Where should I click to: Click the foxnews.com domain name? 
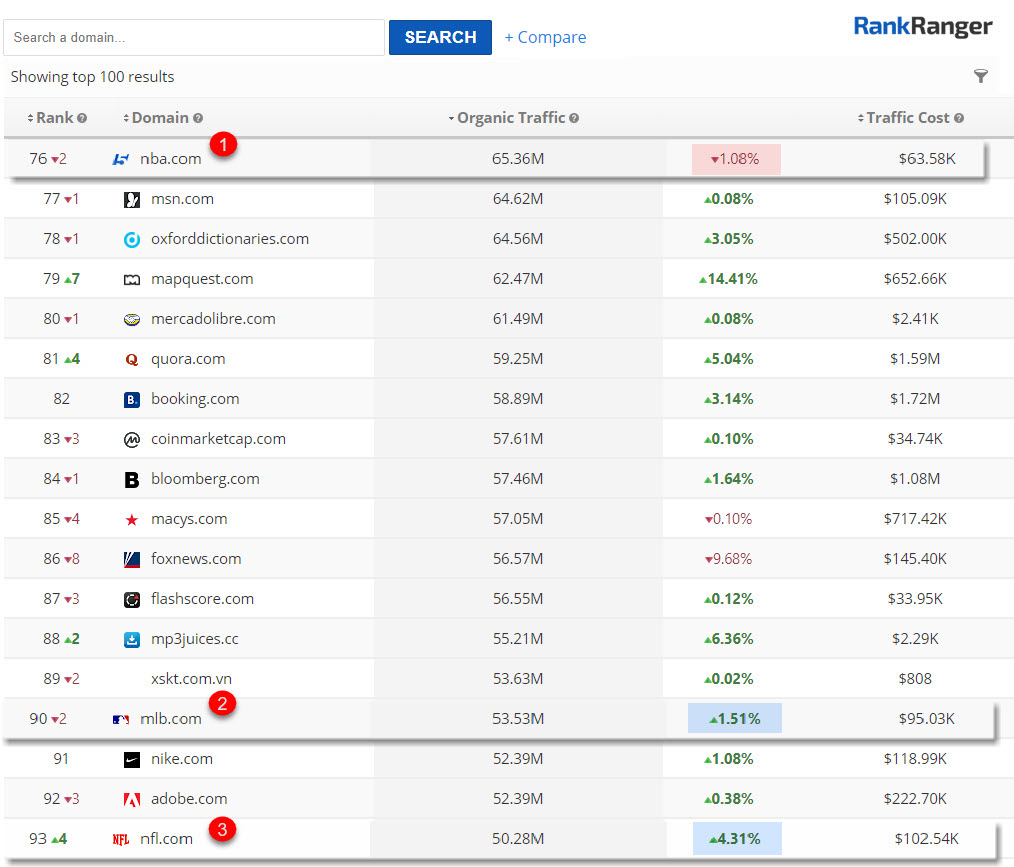(x=196, y=559)
